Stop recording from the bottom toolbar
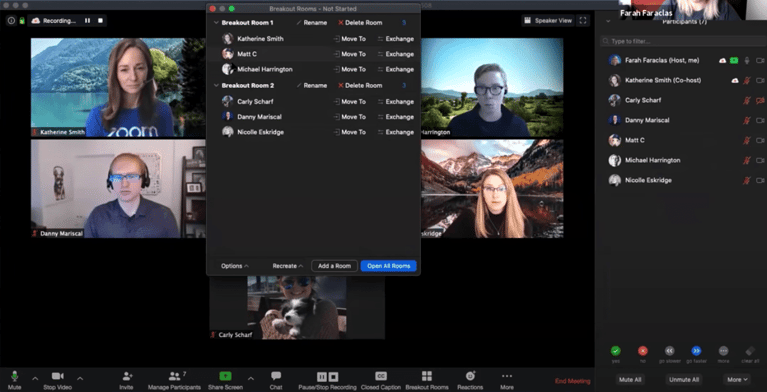 click(333, 376)
